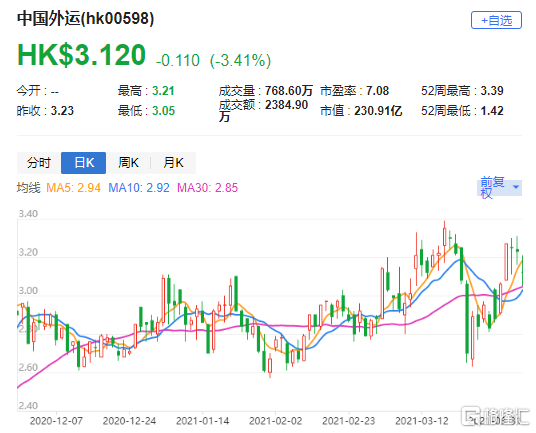Viewport: 536px width, 433px height.
Task: Click the 均线 moving average label
Action: [x=29, y=188]
